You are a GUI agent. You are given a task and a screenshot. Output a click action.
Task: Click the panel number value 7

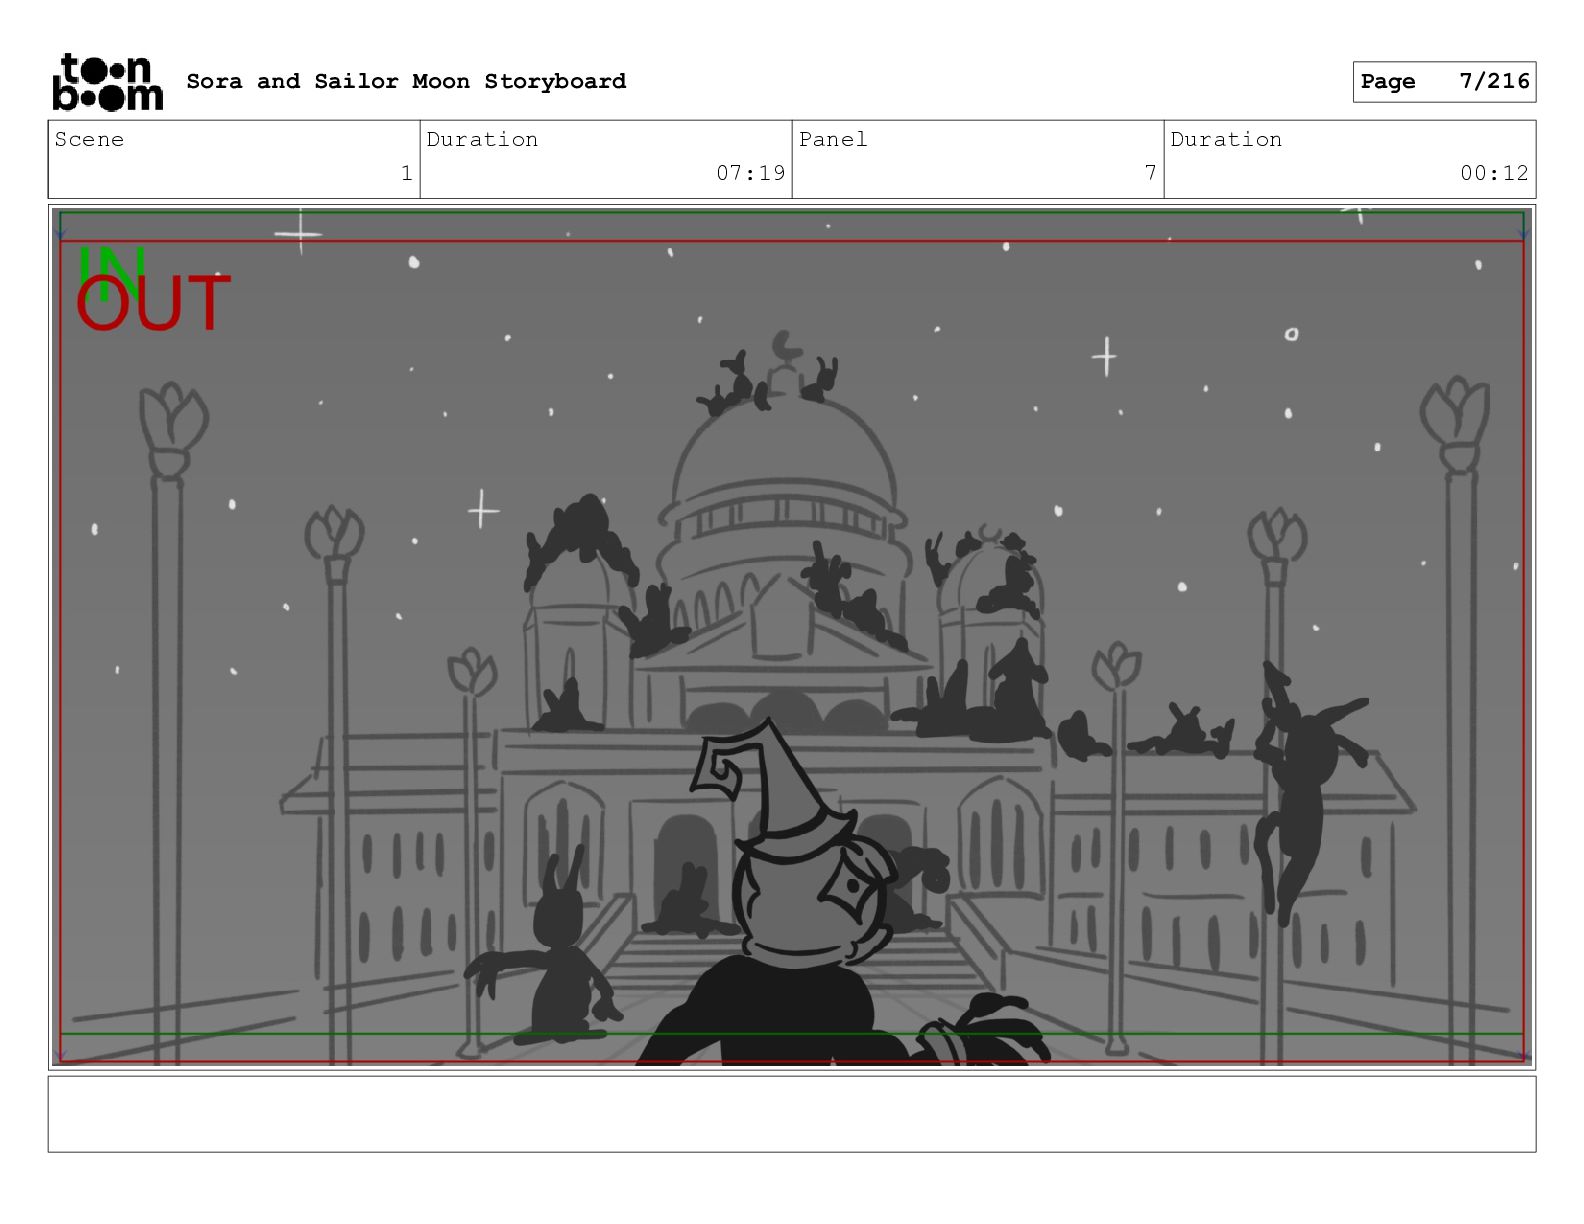[x=1150, y=173]
